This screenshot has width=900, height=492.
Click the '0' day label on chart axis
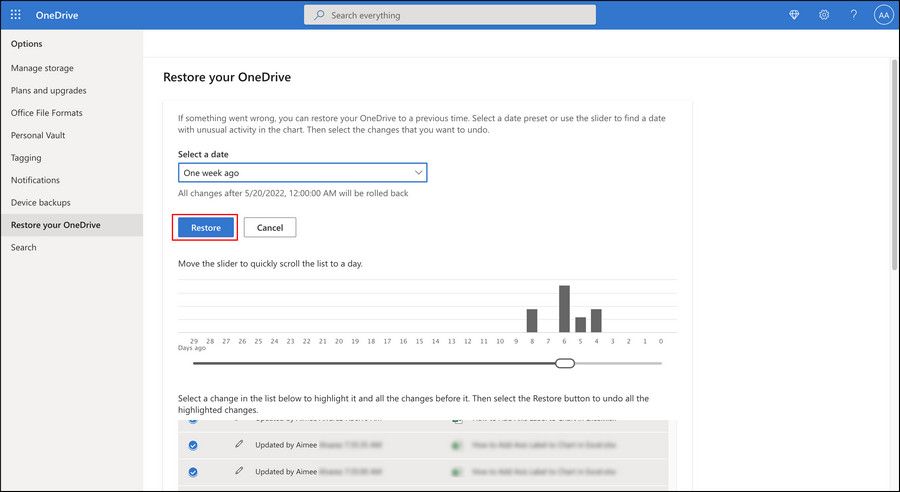coord(661,341)
